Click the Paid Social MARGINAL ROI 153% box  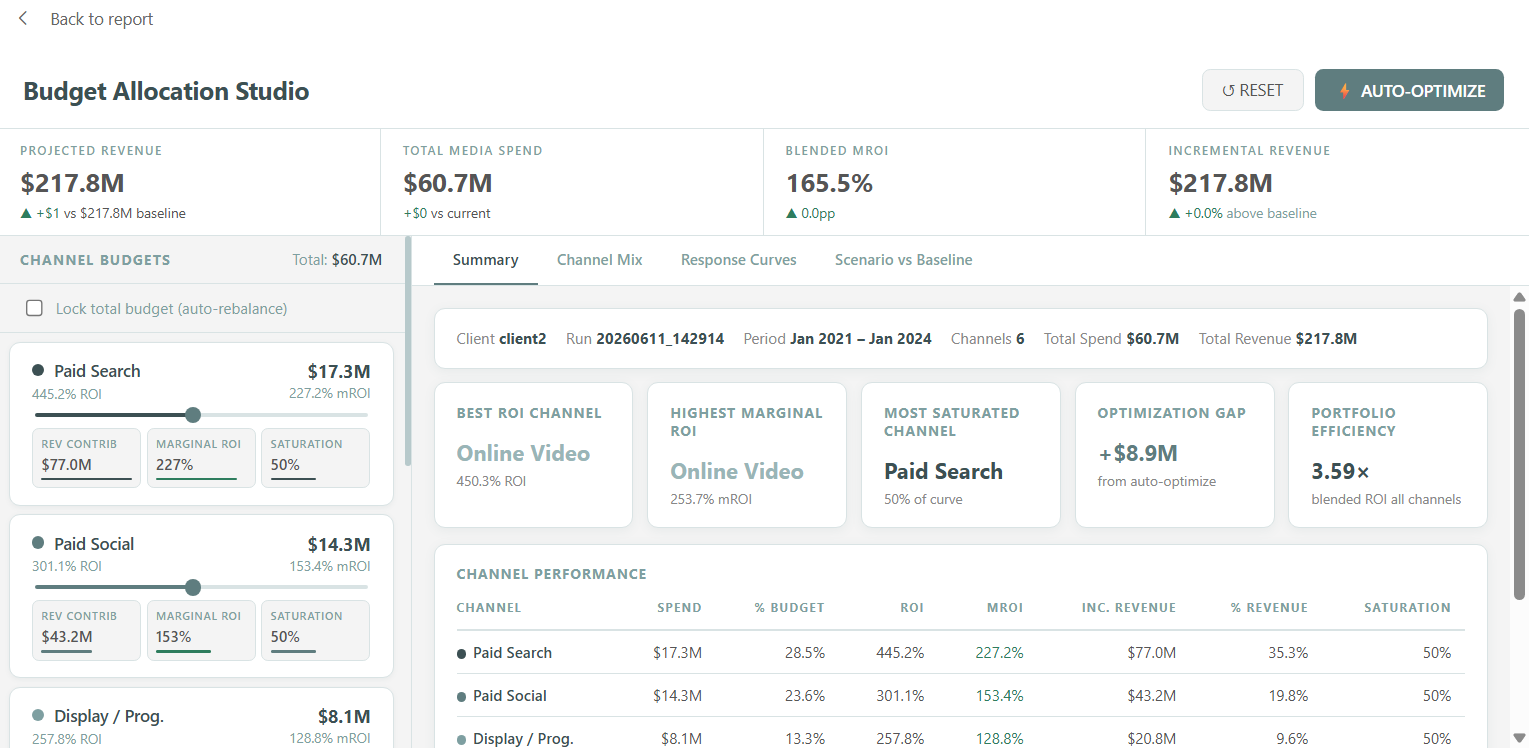pyautogui.click(x=201, y=630)
